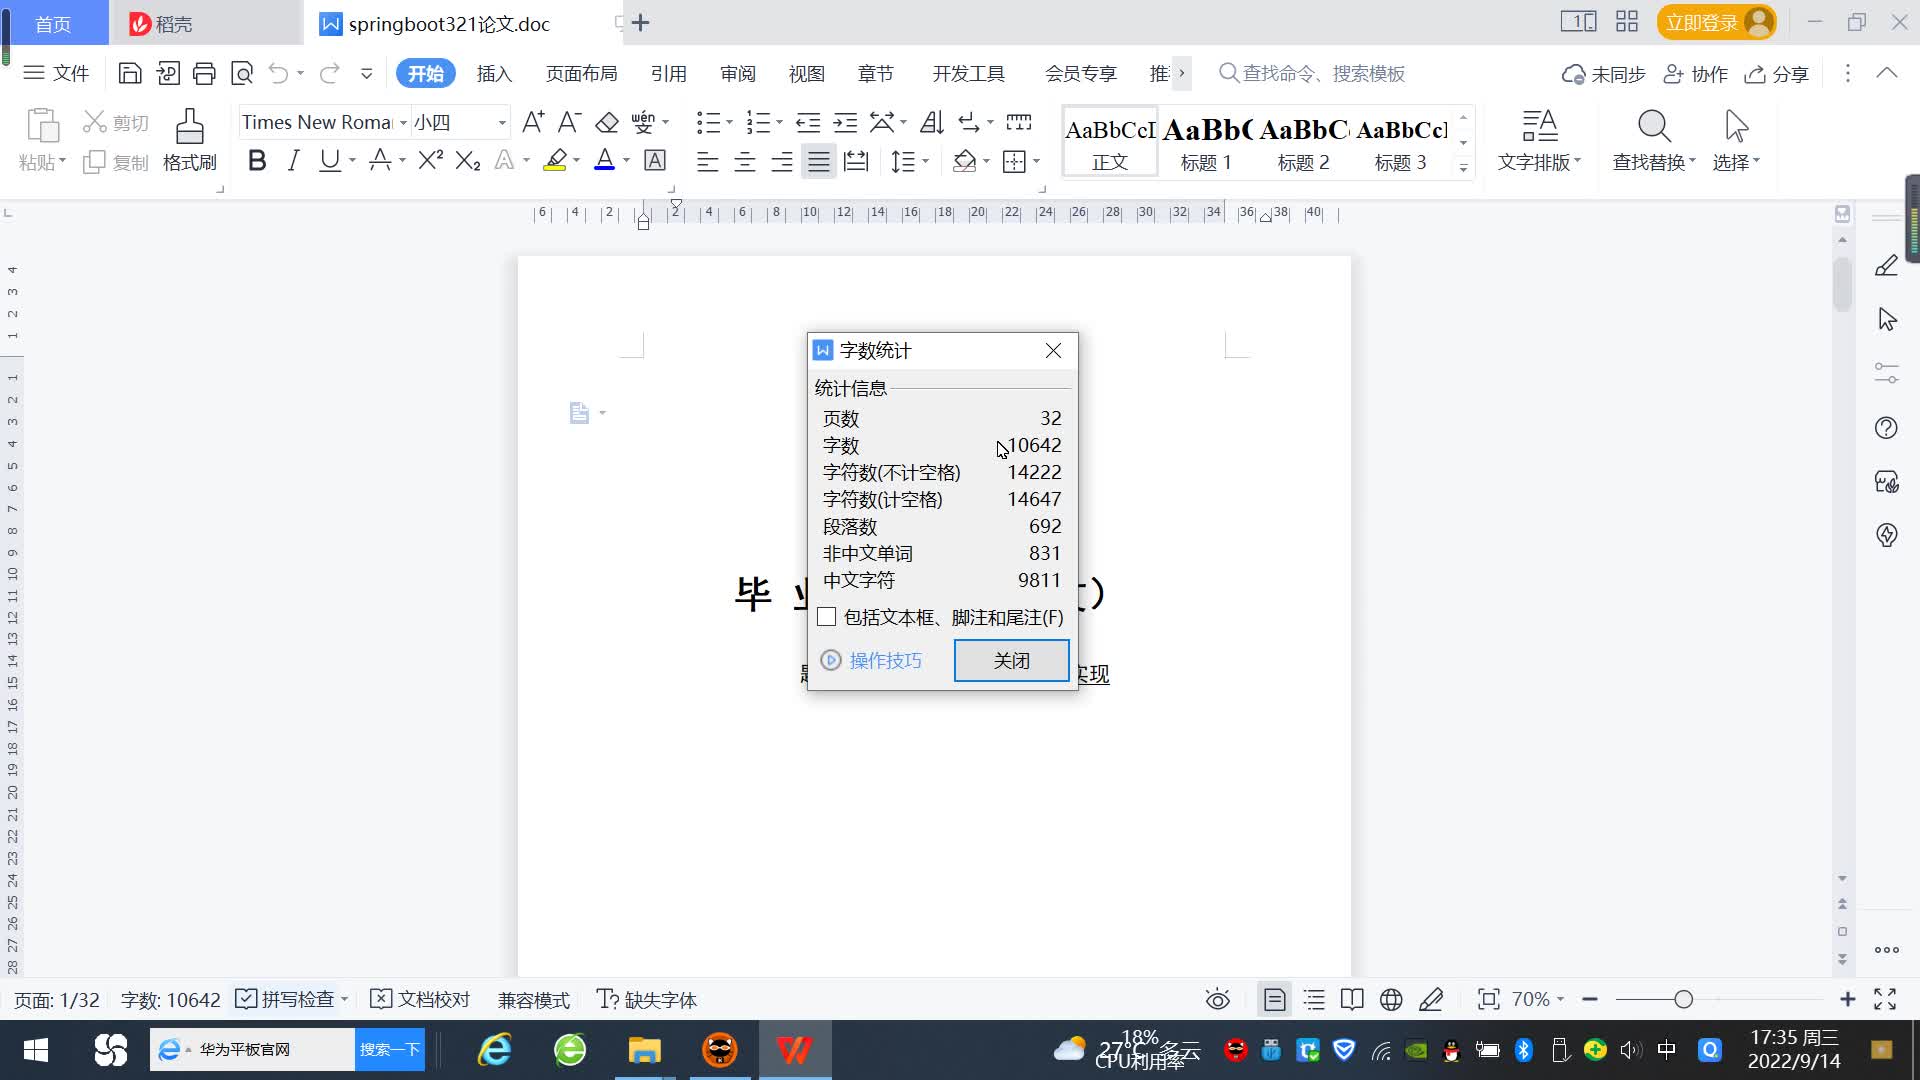The height and width of the screenshot is (1080, 1920).
Task: Switch to the 页面布局 Page Layout tab
Action: pos(581,73)
